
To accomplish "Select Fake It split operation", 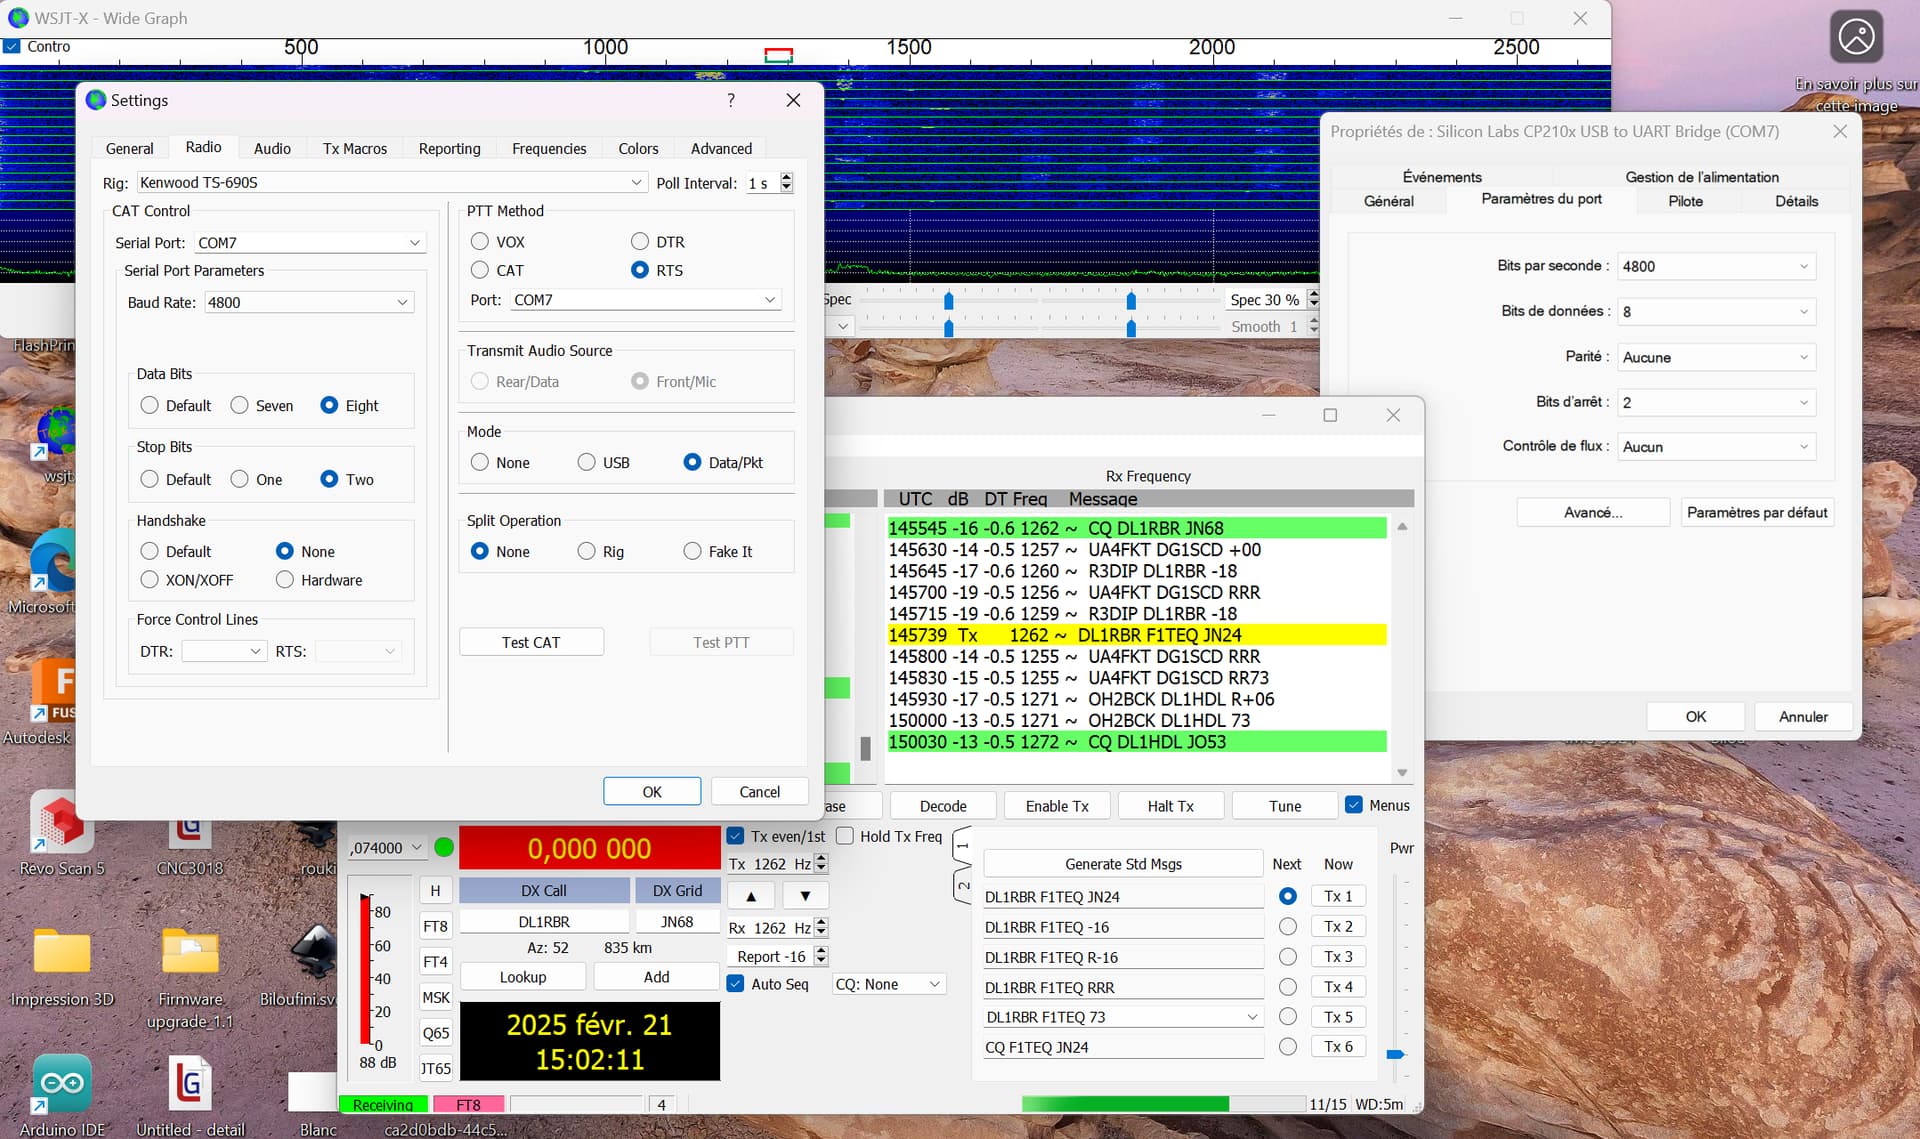I will point(692,551).
